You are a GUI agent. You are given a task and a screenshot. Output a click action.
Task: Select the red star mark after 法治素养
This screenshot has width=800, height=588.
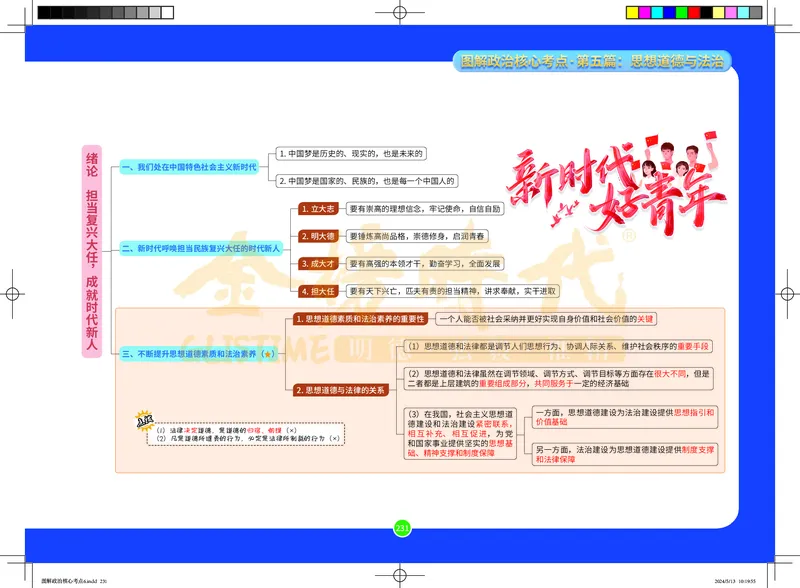coord(267,355)
